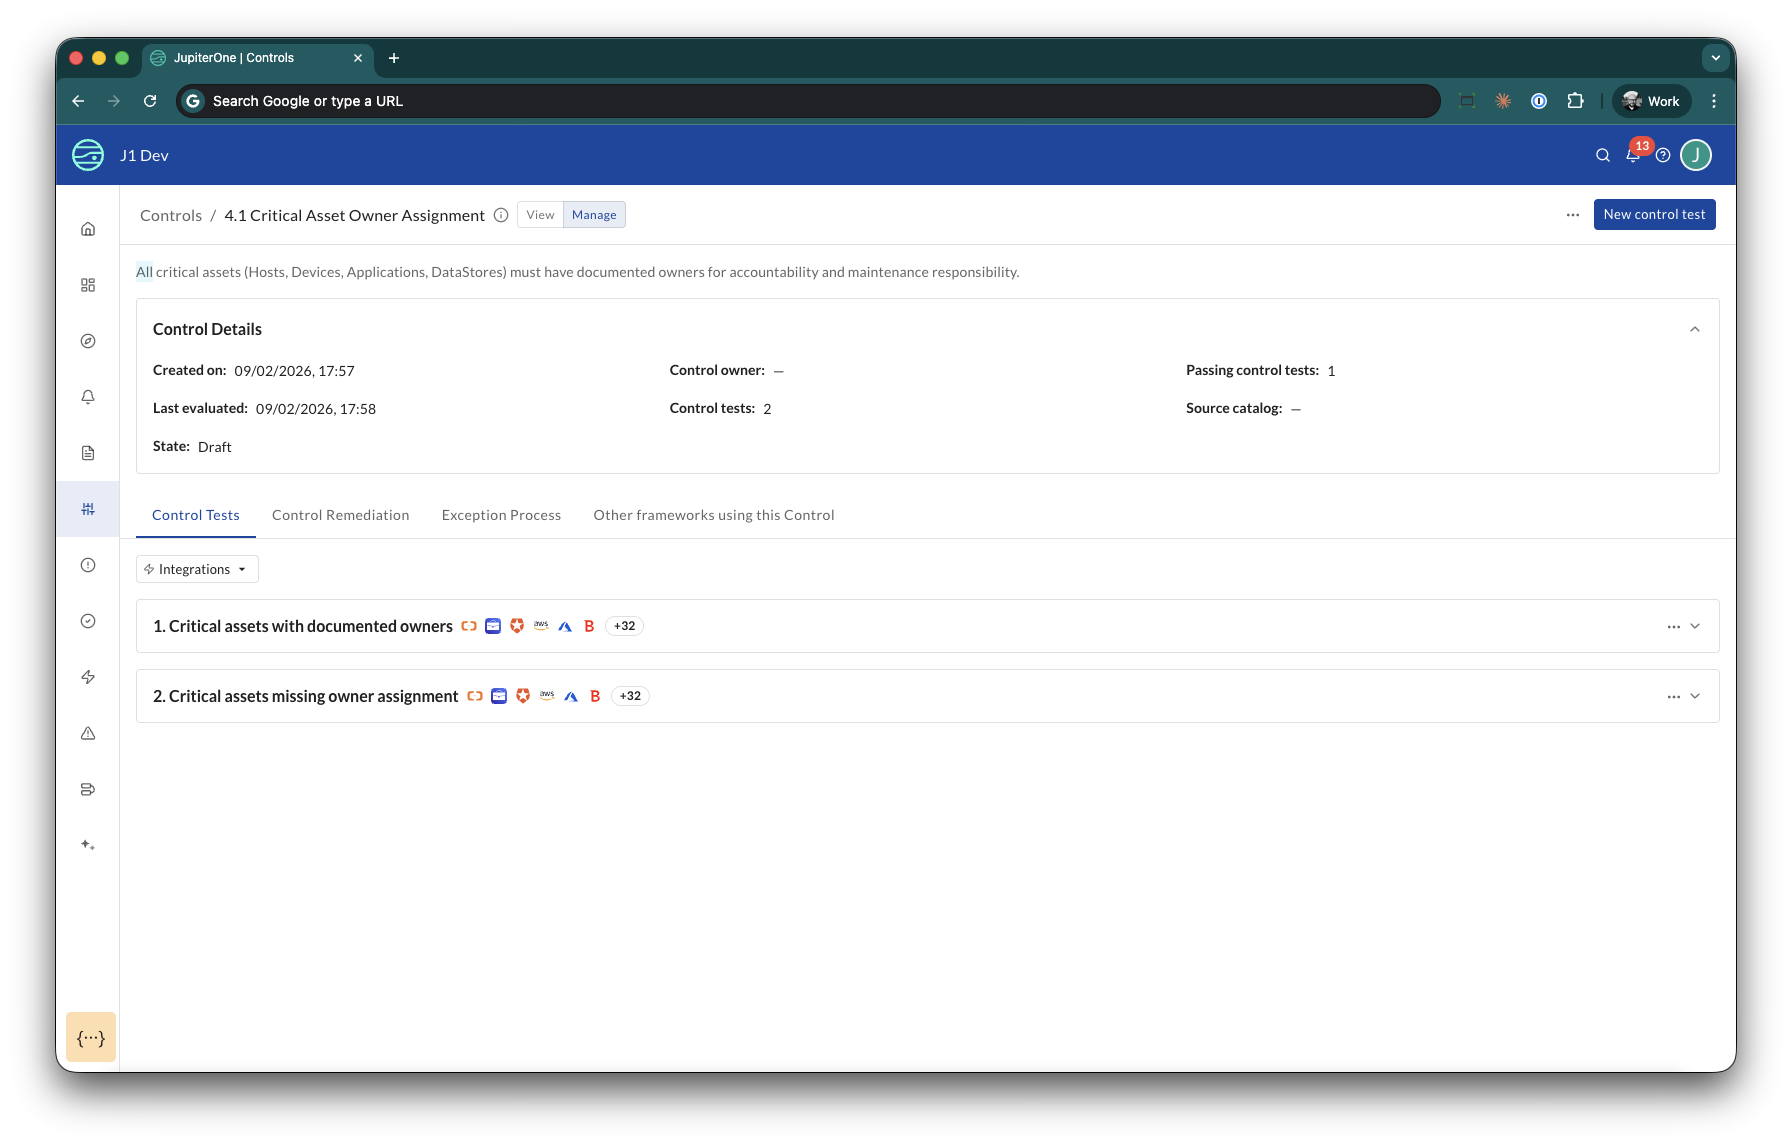Image resolution: width=1792 pixels, height=1146 pixels.
Task: Click New control test button
Action: 1654,214
